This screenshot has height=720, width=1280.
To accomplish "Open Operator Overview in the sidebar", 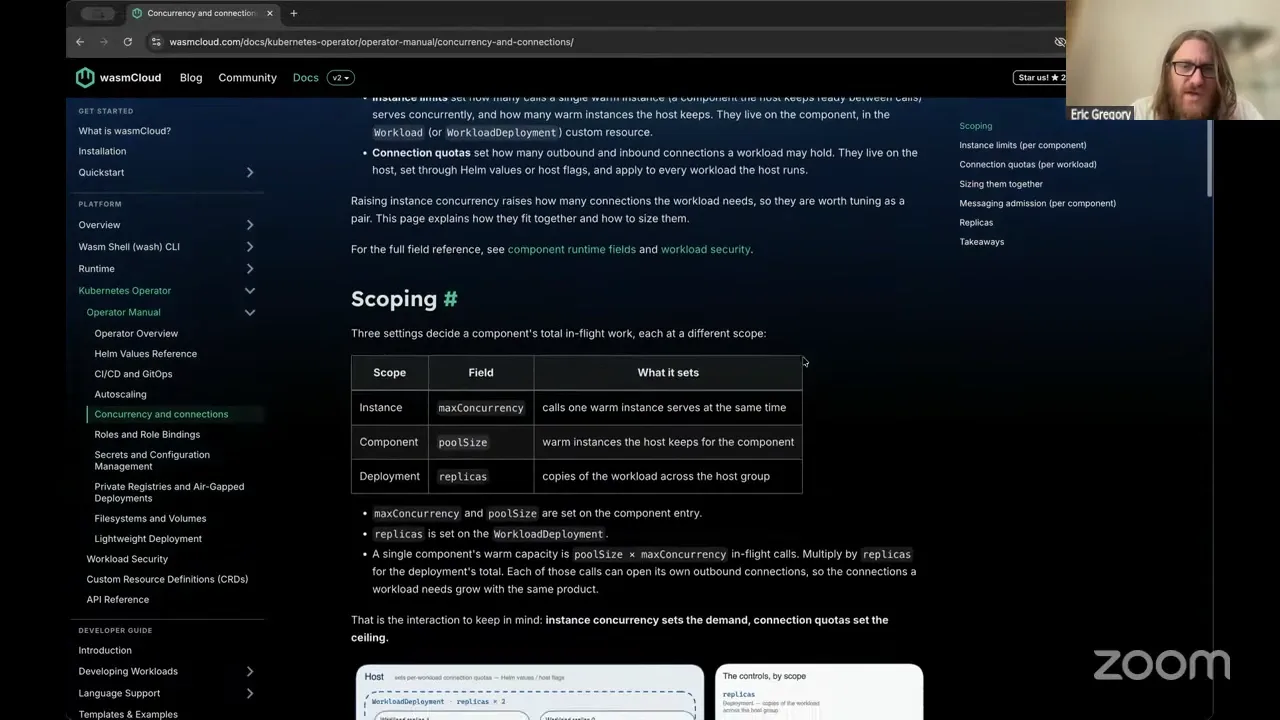I will click(x=136, y=333).
